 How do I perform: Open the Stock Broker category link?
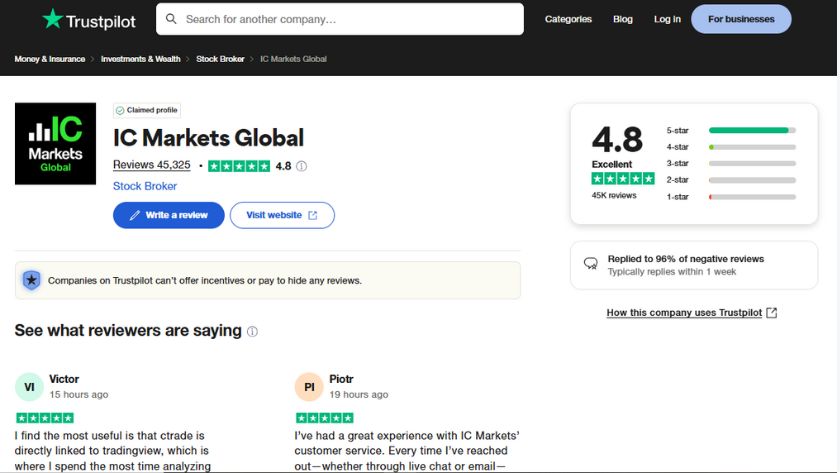[145, 186]
